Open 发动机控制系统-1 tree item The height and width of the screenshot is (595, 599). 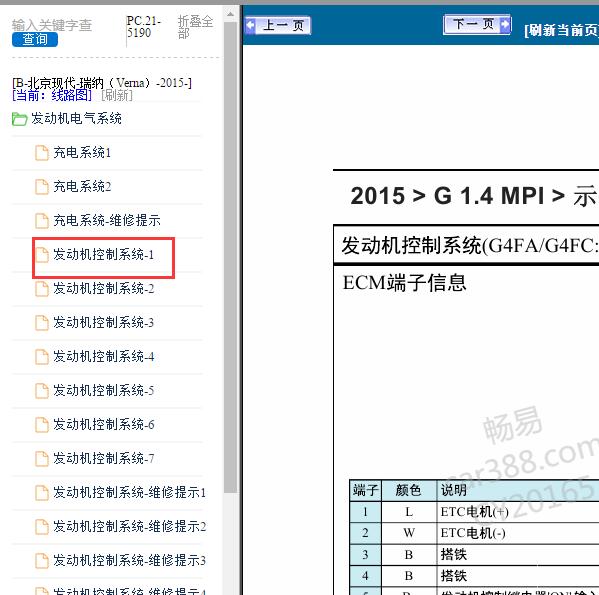coord(104,254)
